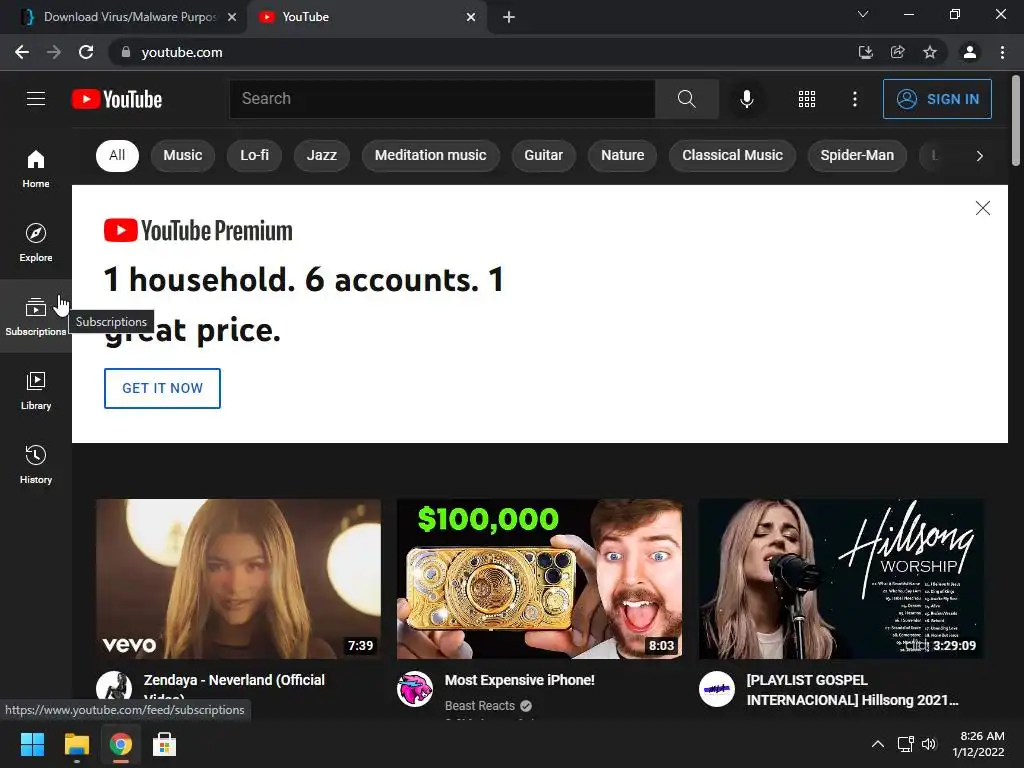Select the Spider-Man chip
This screenshot has height=768, width=1024.
pyautogui.click(x=857, y=155)
